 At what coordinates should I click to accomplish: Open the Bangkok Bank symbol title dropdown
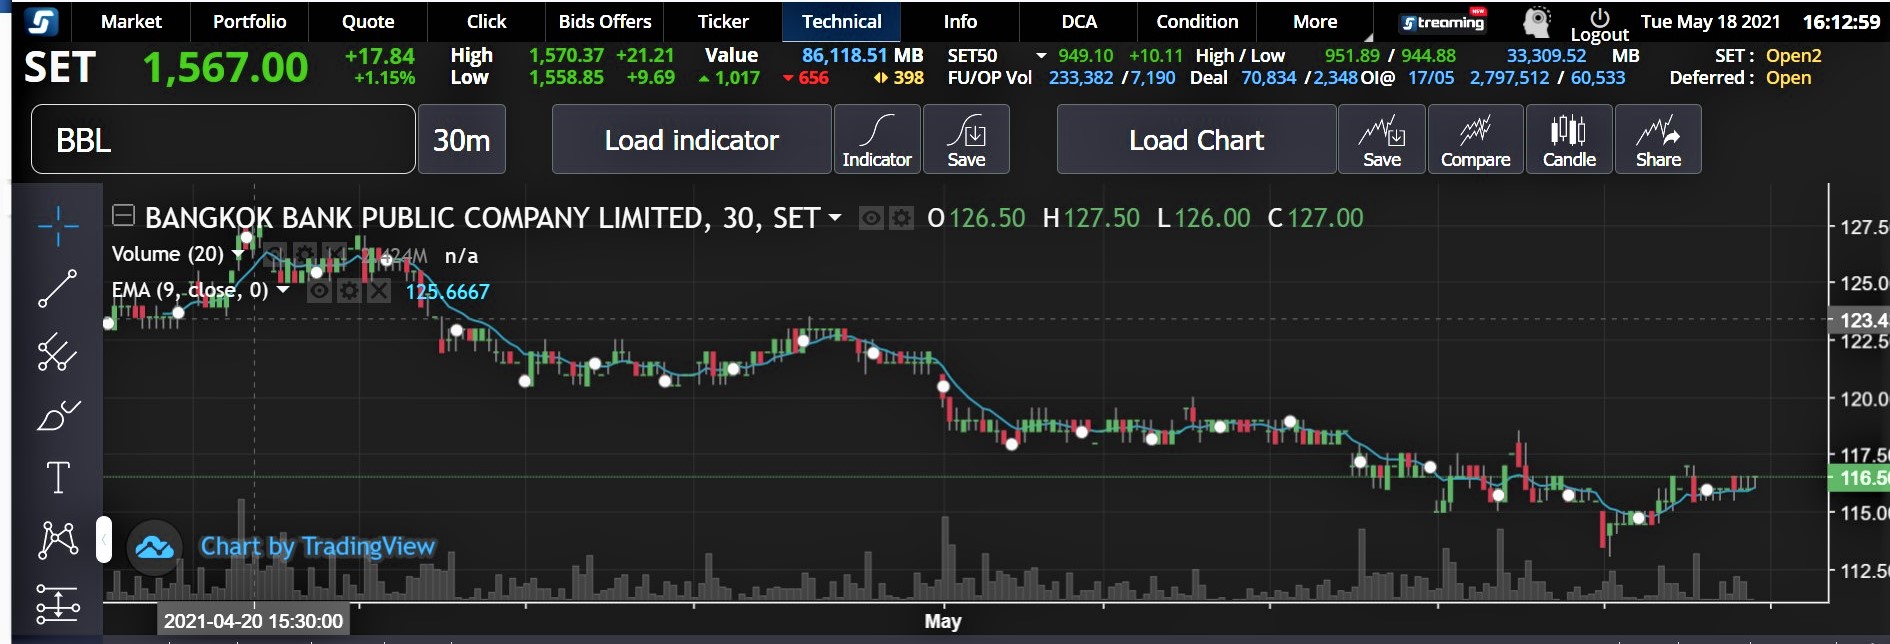[x=835, y=217]
